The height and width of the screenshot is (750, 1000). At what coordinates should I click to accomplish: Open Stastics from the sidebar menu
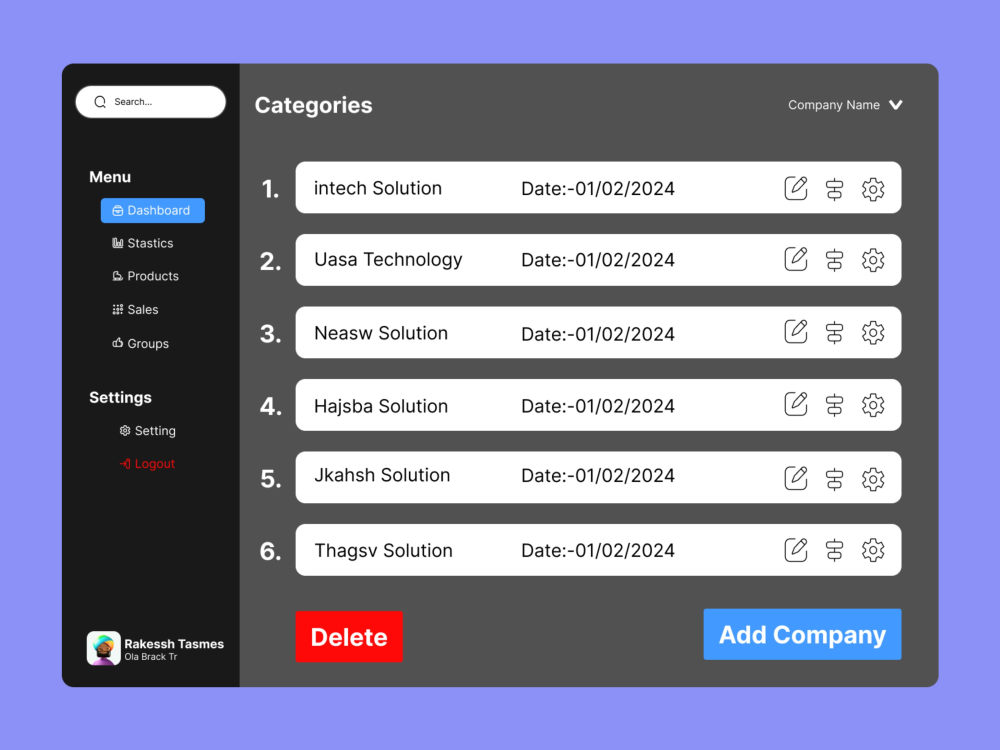pos(143,243)
